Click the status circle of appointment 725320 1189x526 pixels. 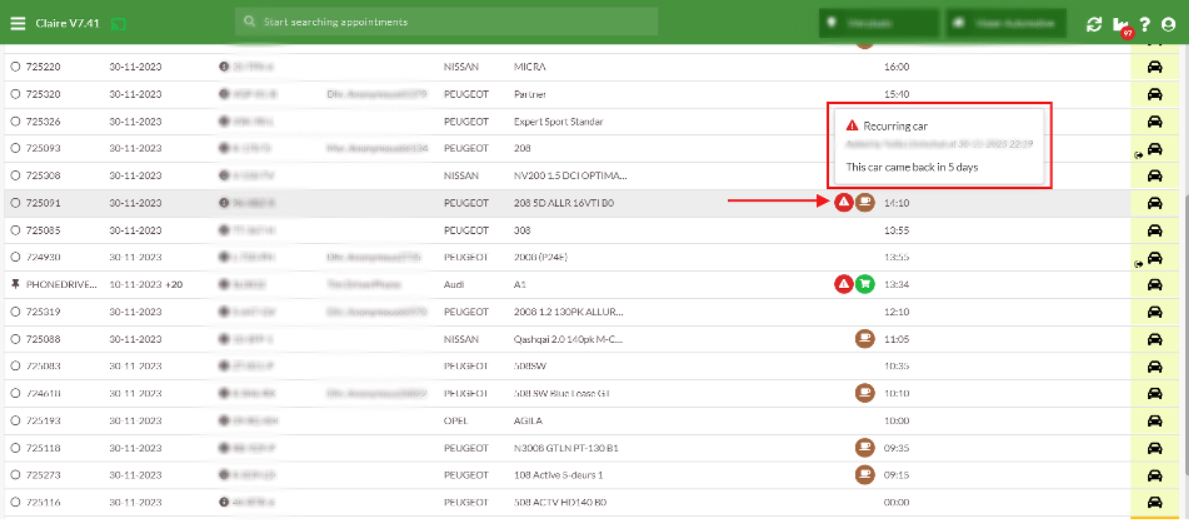coord(16,94)
